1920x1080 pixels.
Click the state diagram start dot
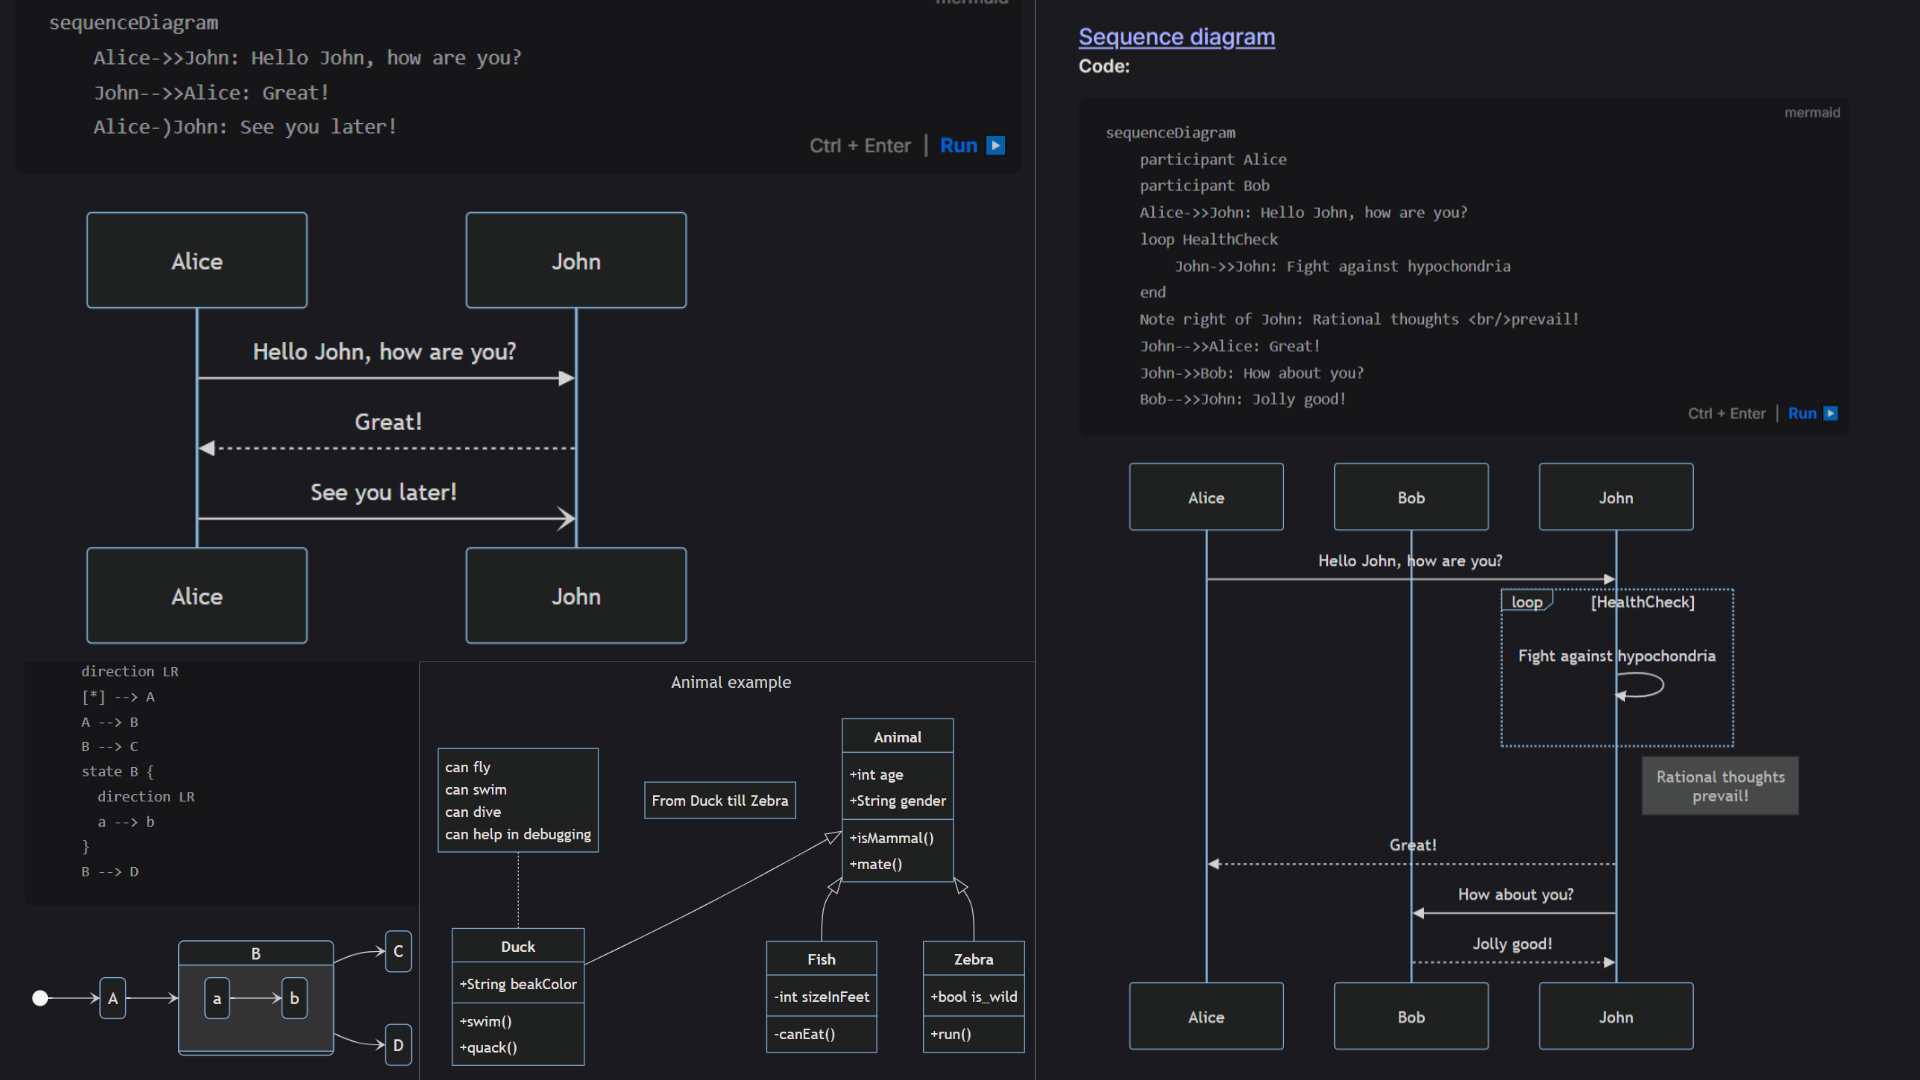pyautogui.click(x=40, y=998)
